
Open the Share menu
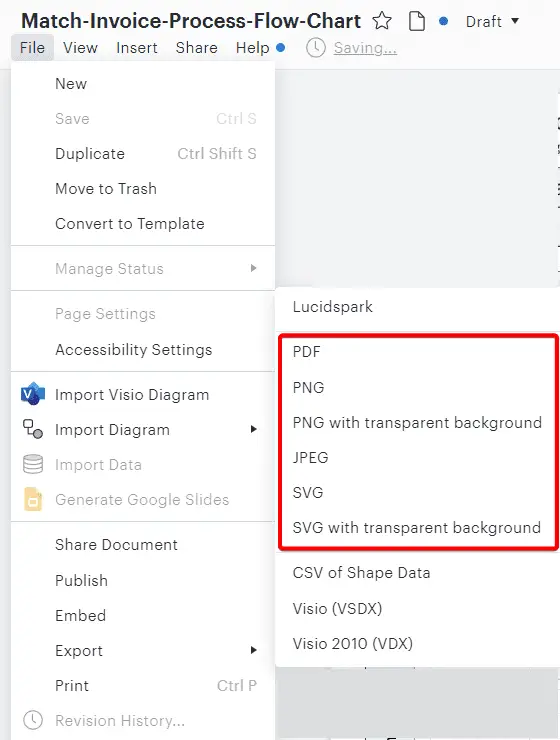point(197,48)
